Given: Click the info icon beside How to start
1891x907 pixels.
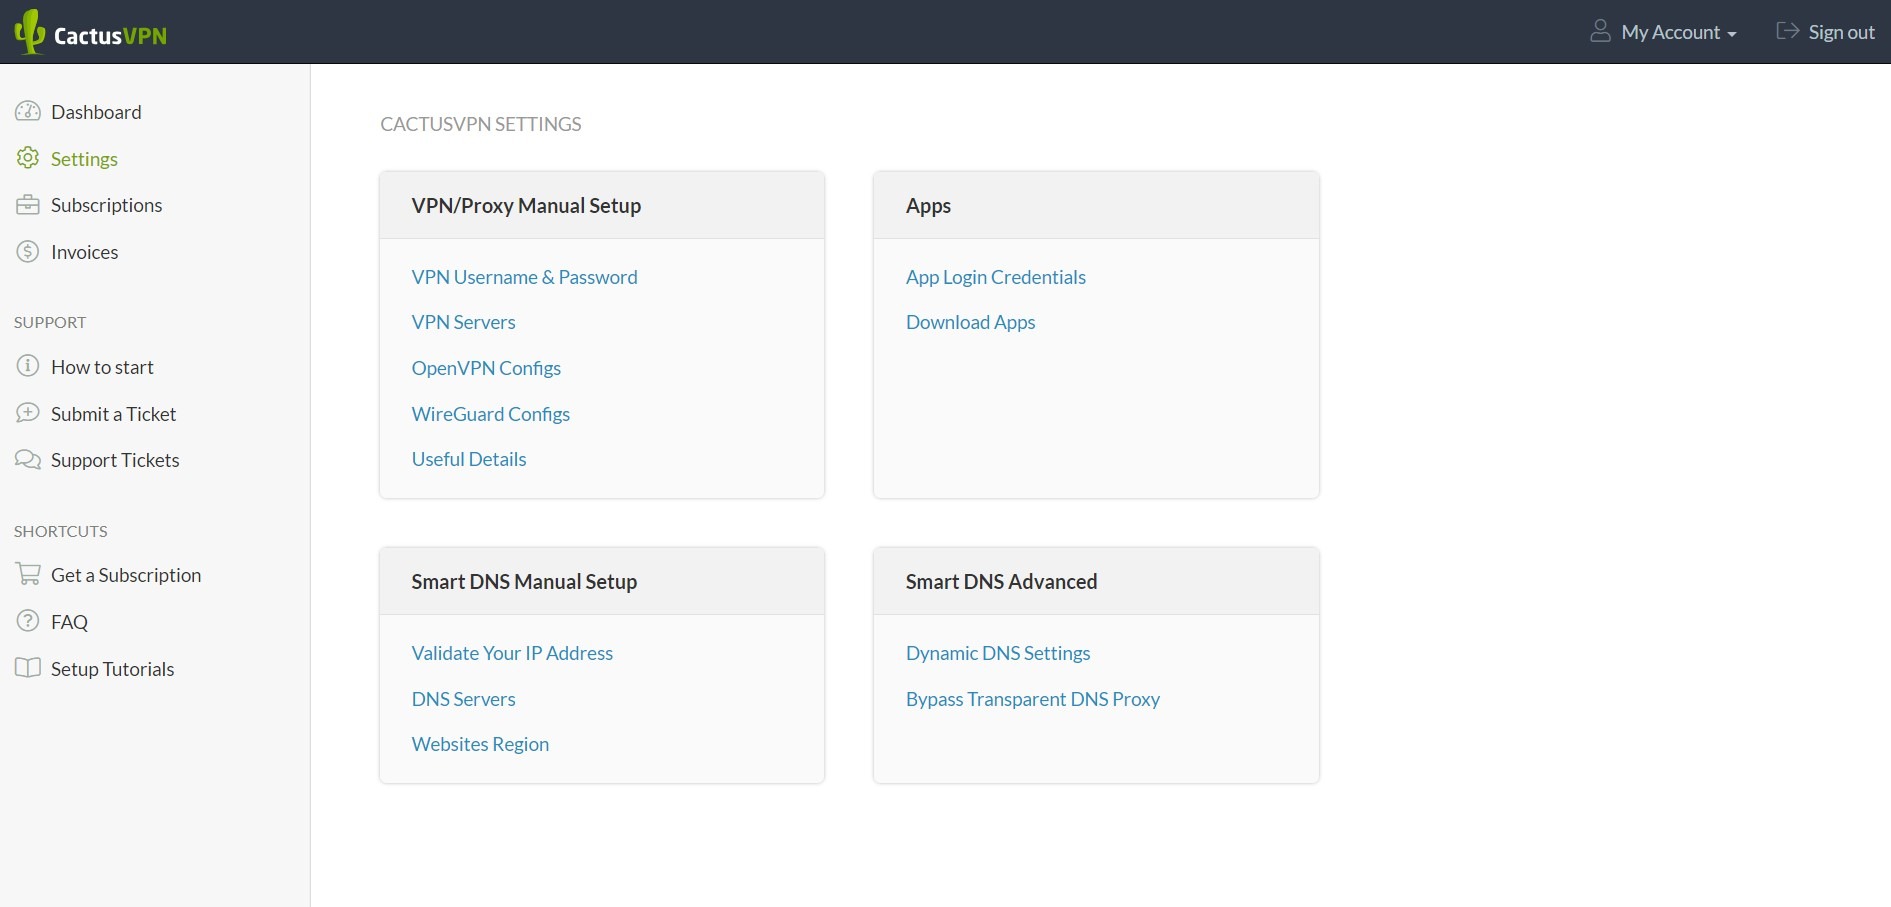Looking at the screenshot, I should pos(27,367).
